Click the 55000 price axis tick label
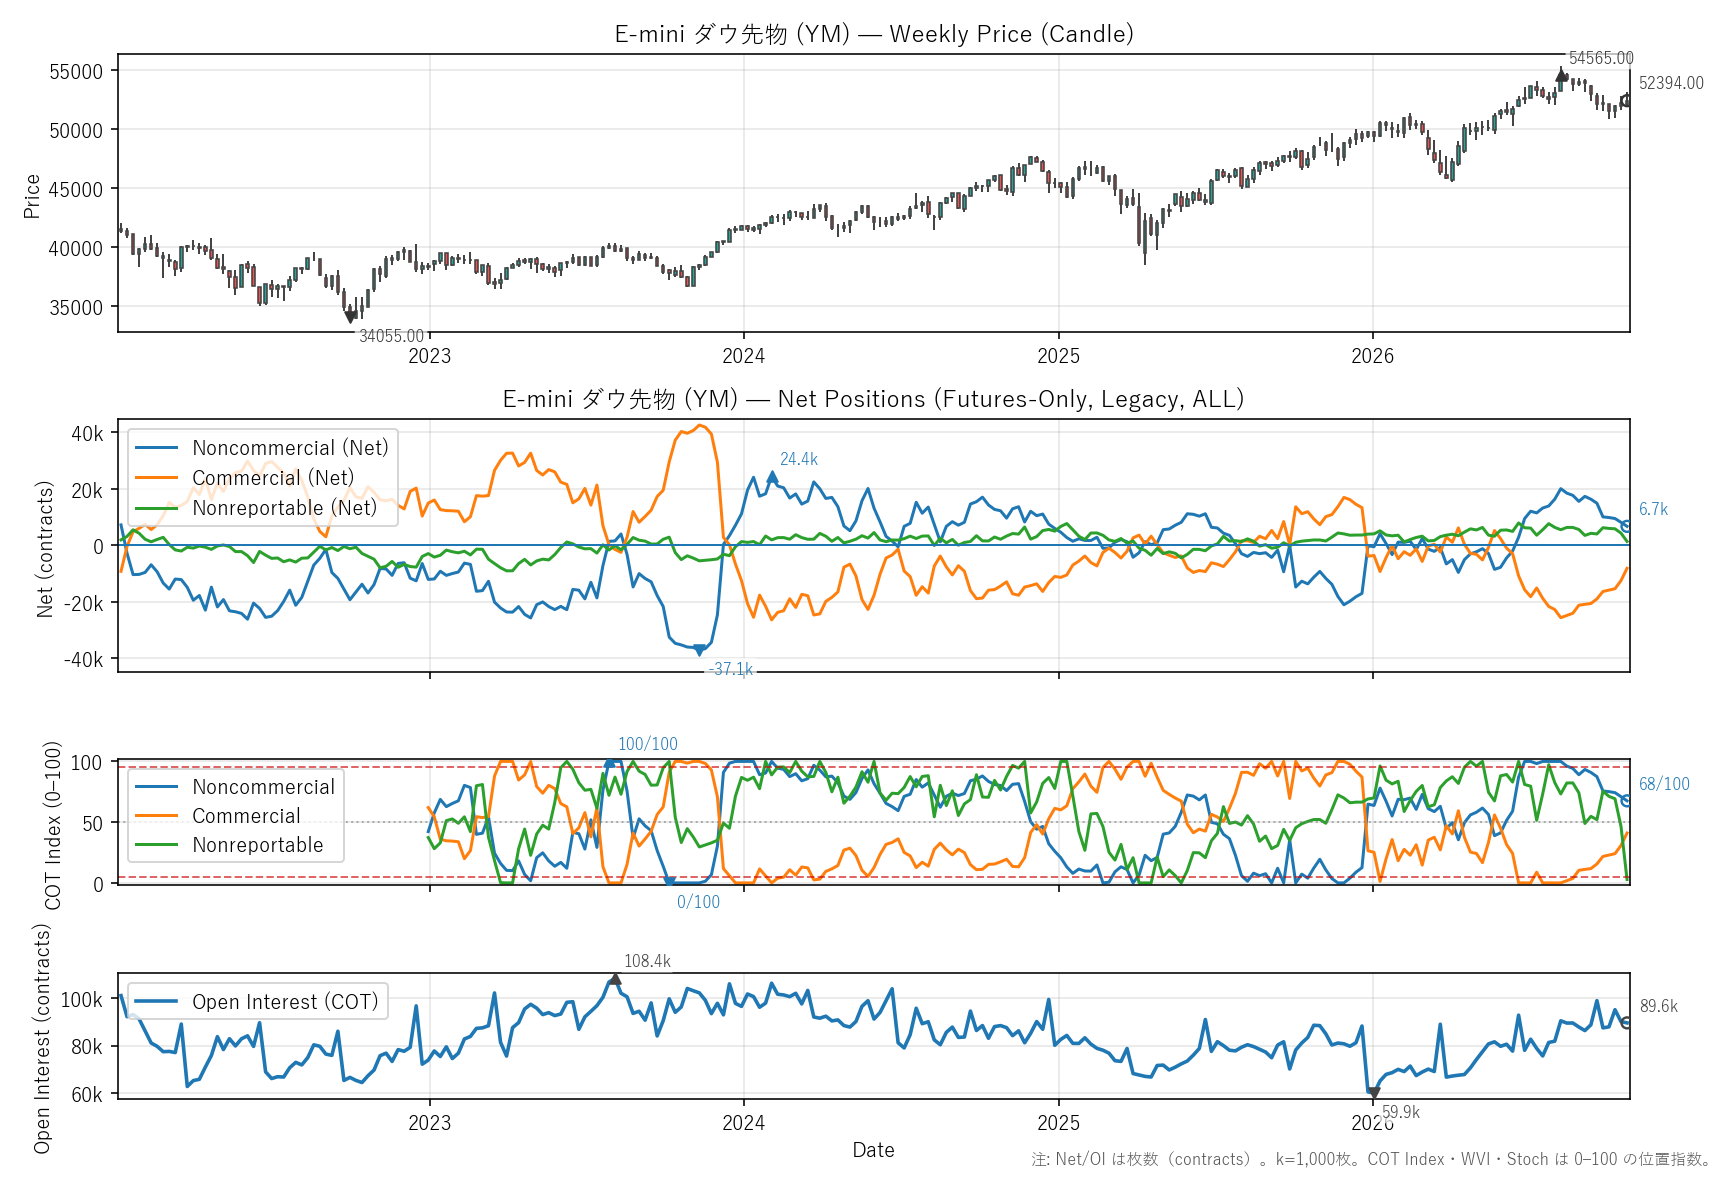1728x1180 pixels. click(x=76, y=72)
